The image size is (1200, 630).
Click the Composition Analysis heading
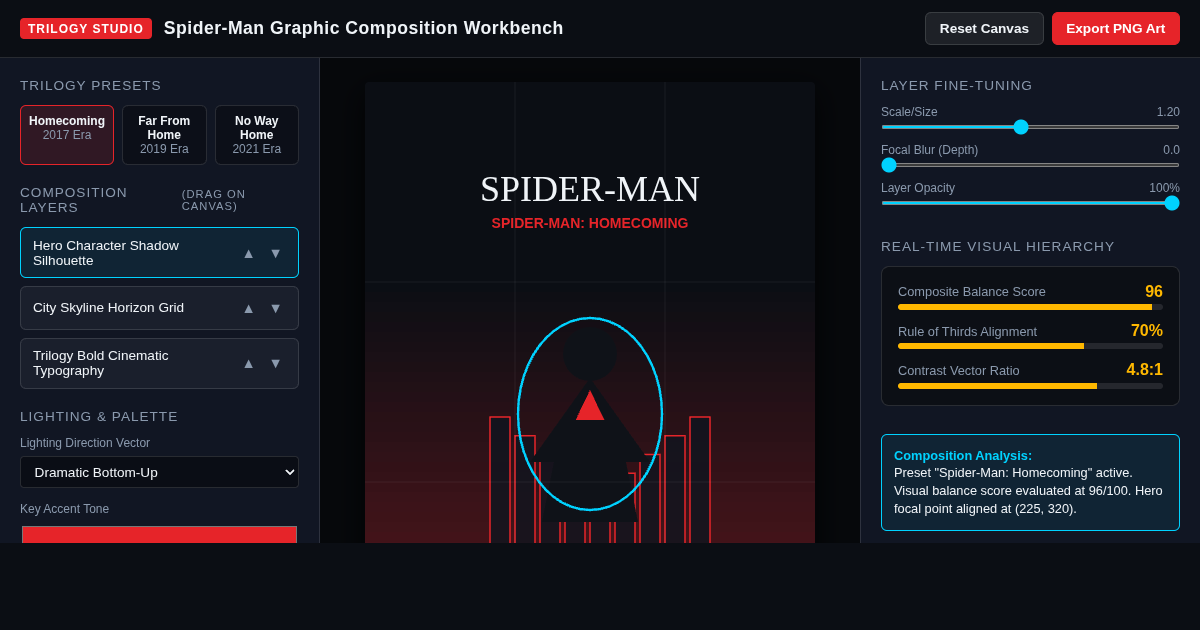[x=963, y=456]
